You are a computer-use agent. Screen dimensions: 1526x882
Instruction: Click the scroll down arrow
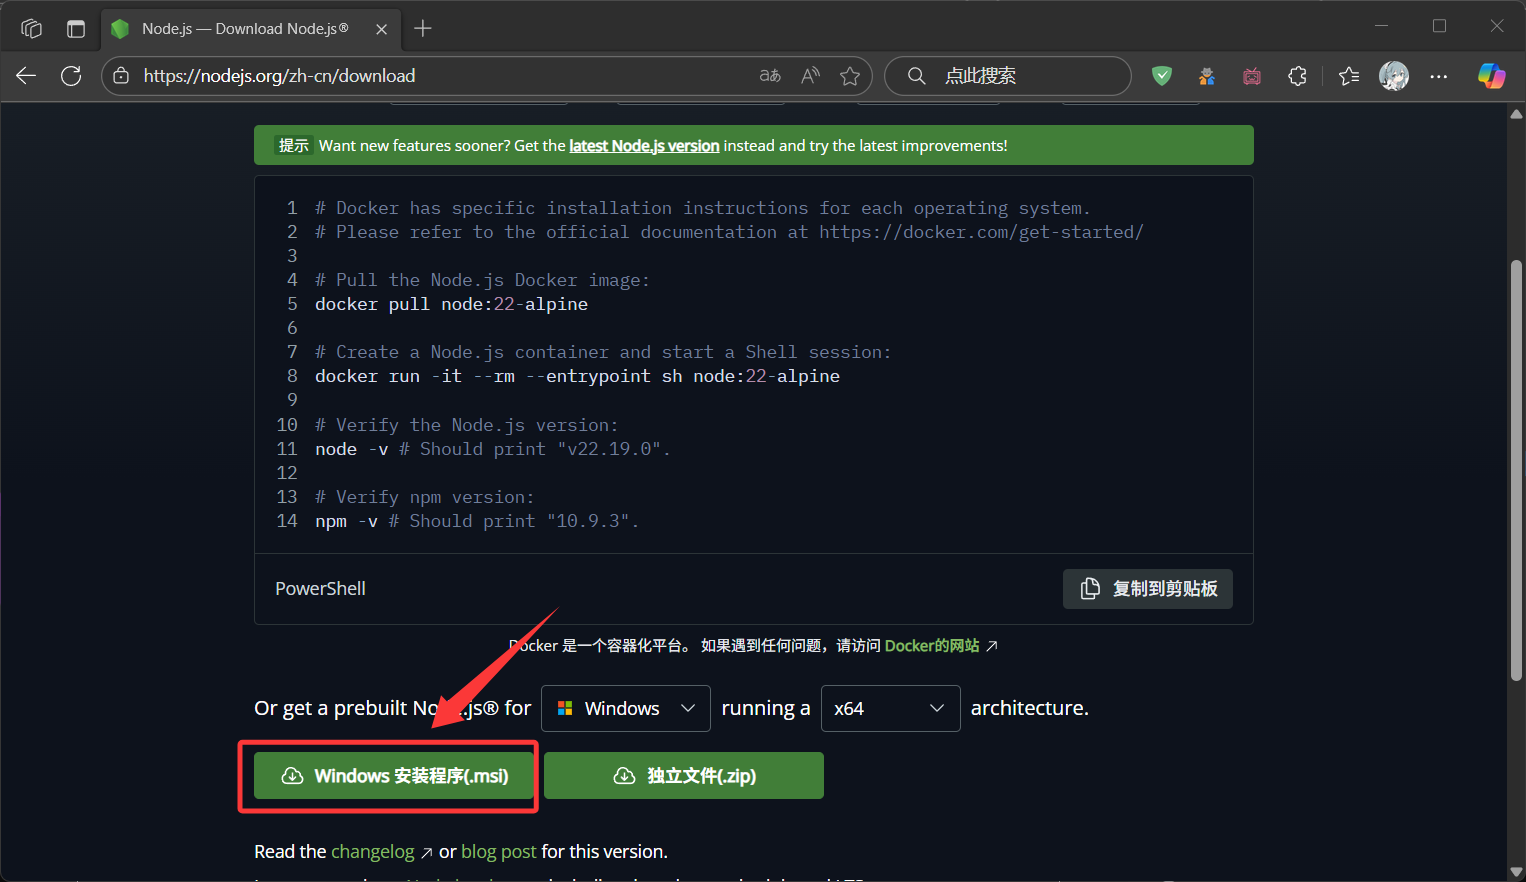pyautogui.click(x=1516, y=873)
